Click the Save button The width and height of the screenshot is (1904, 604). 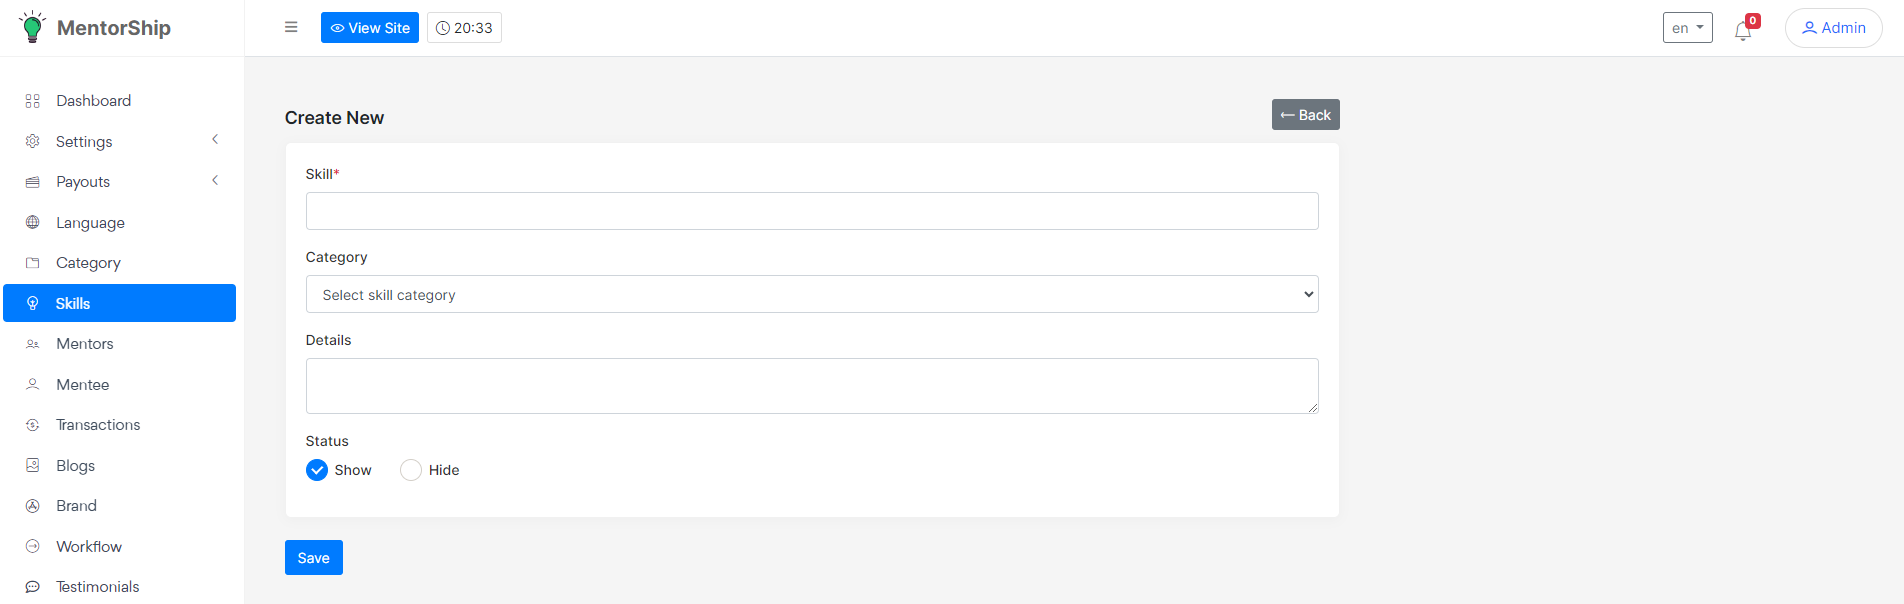pos(313,558)
